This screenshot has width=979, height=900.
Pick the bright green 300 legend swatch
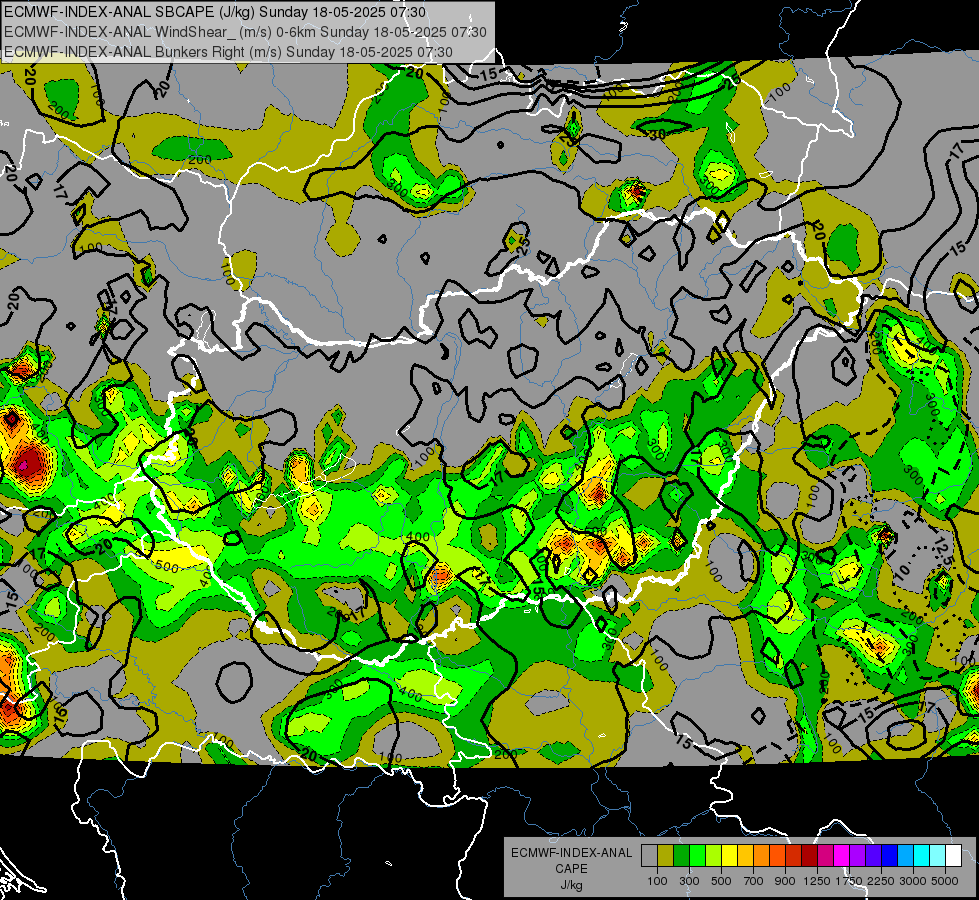[697, 855]
